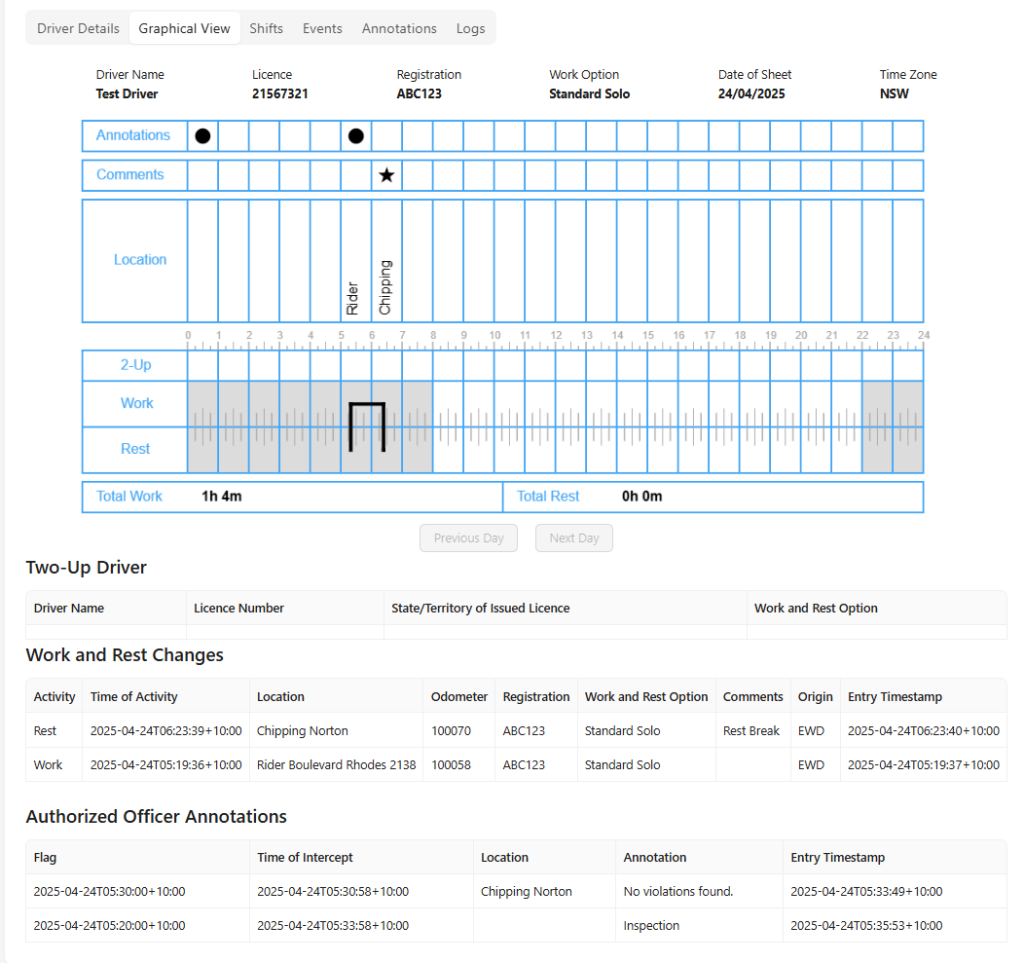This screenshot has height=963, width=1024.
Task: Click the NSW time zone value
Action: pyautogui.click(x=893, y=93)
